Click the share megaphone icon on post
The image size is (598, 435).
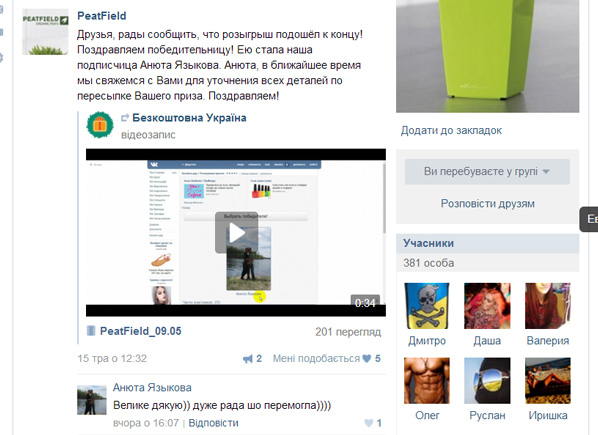[x=248, y=359]
